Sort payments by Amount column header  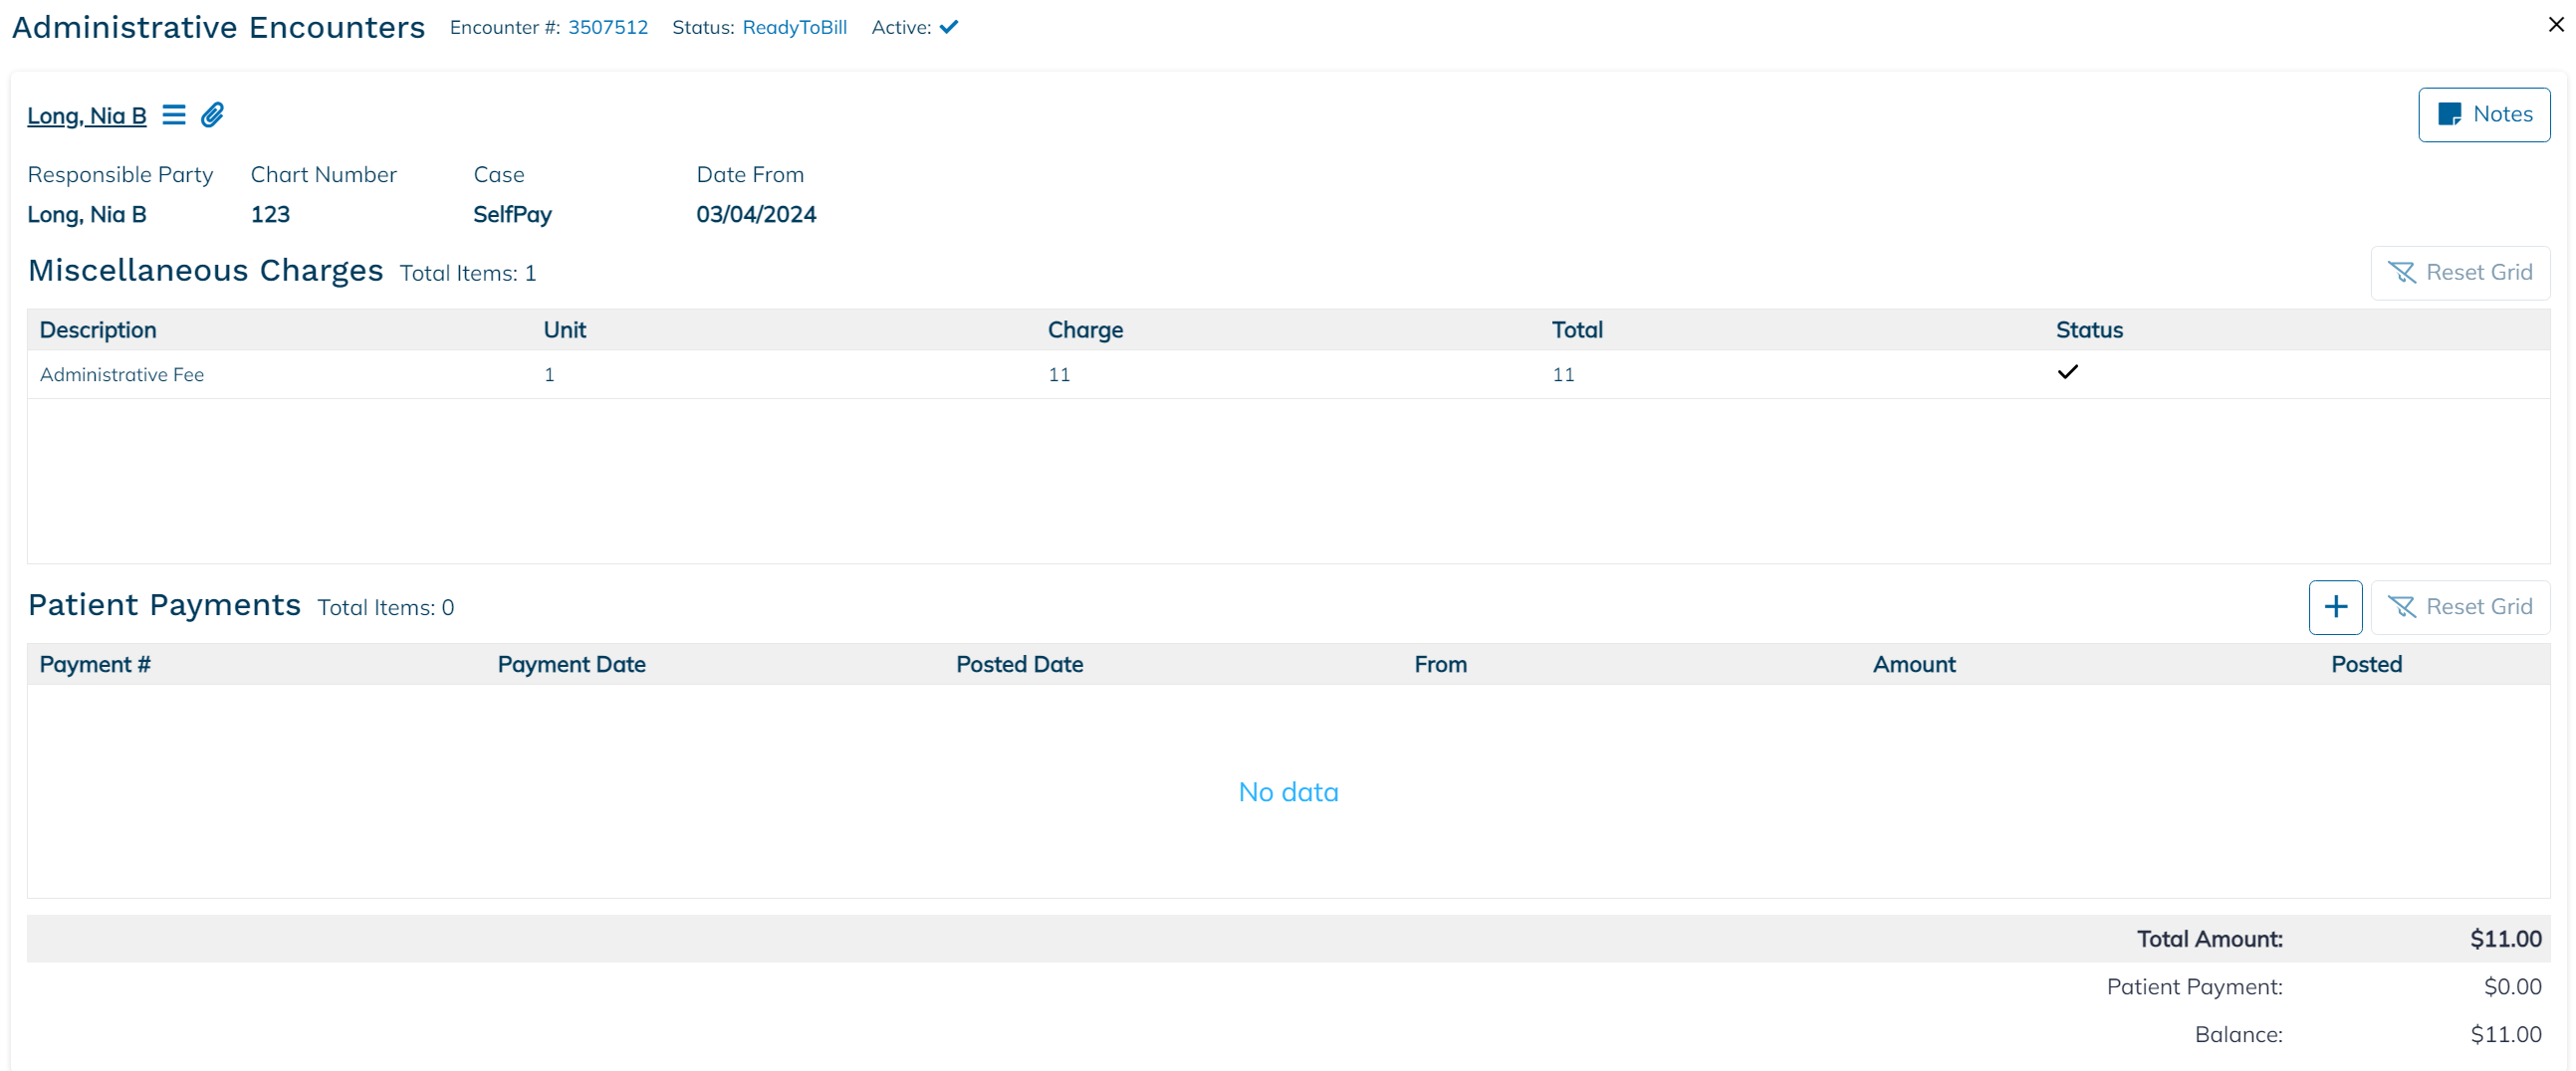(1913, 664)
